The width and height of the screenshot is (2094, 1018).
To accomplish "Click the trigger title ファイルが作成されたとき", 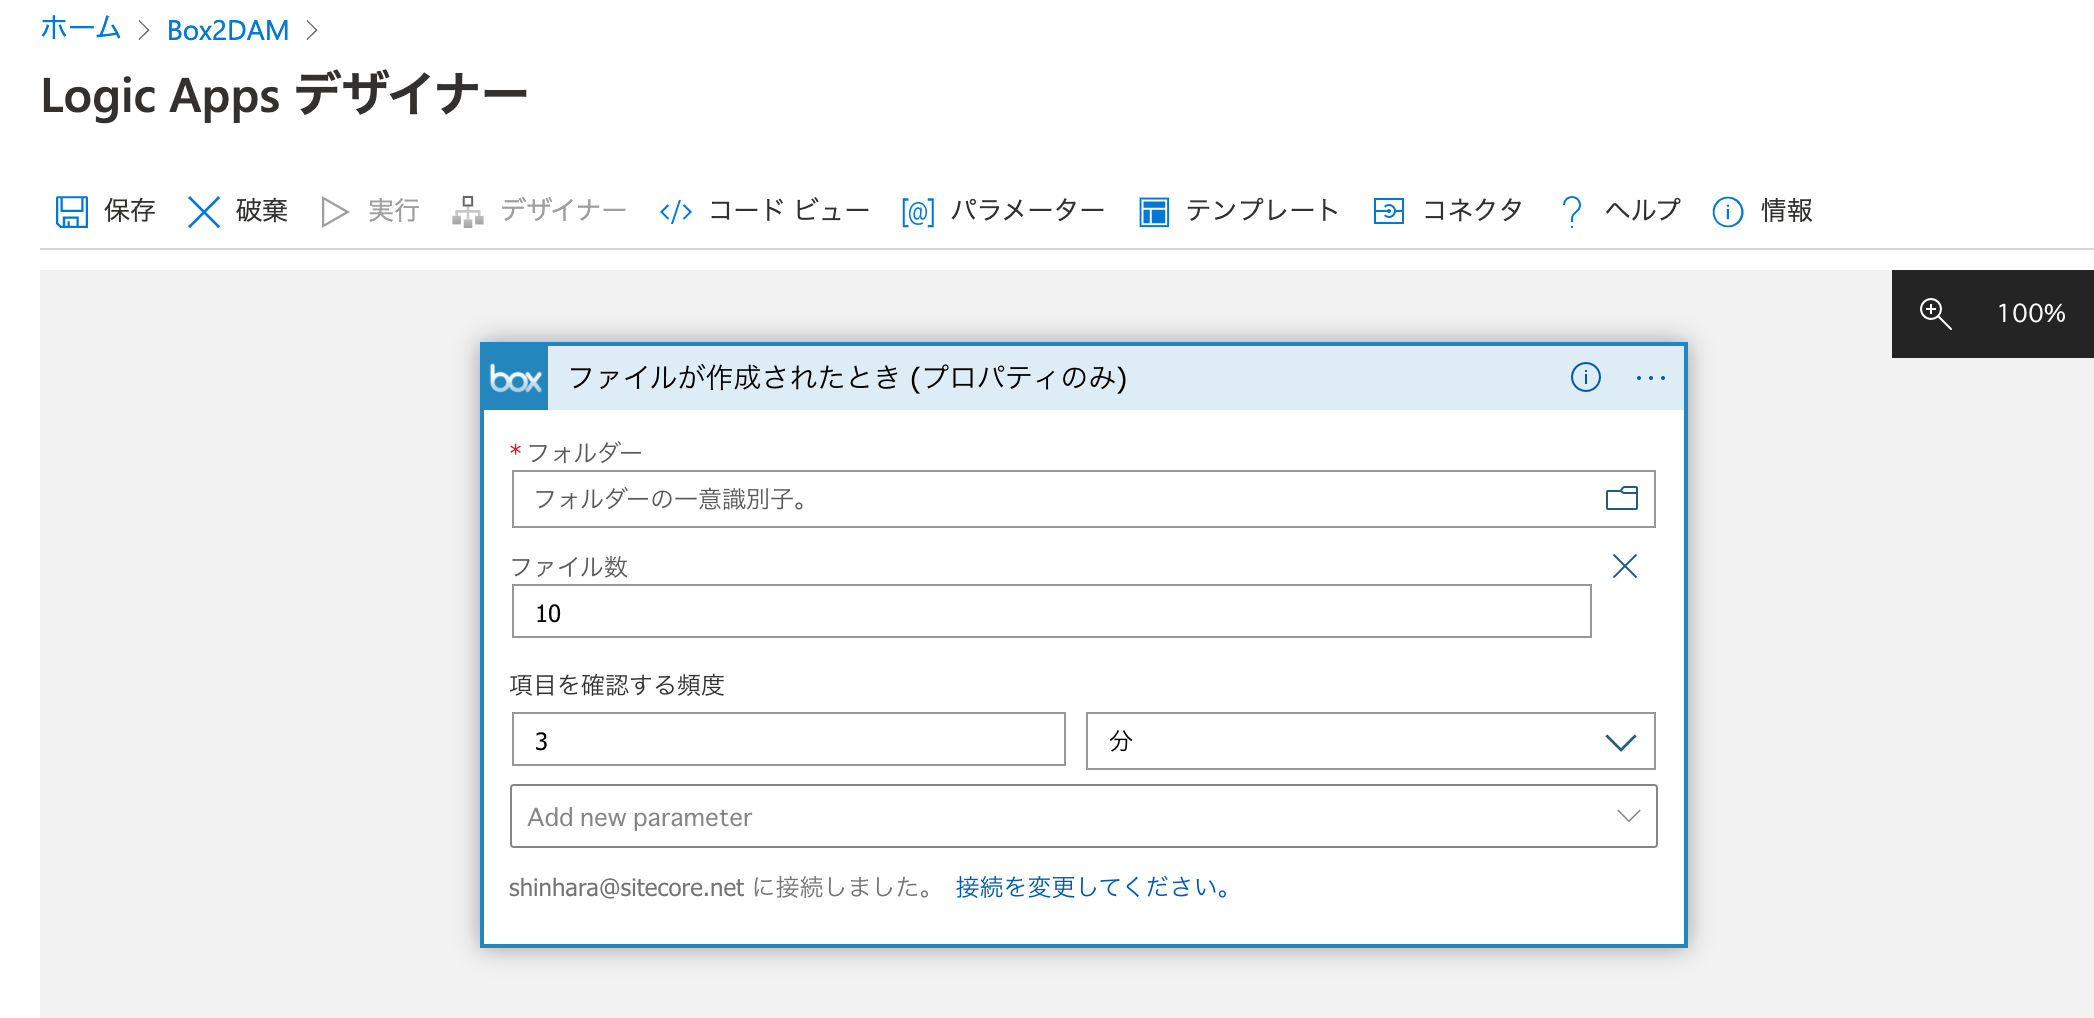I will pos(847,378).
